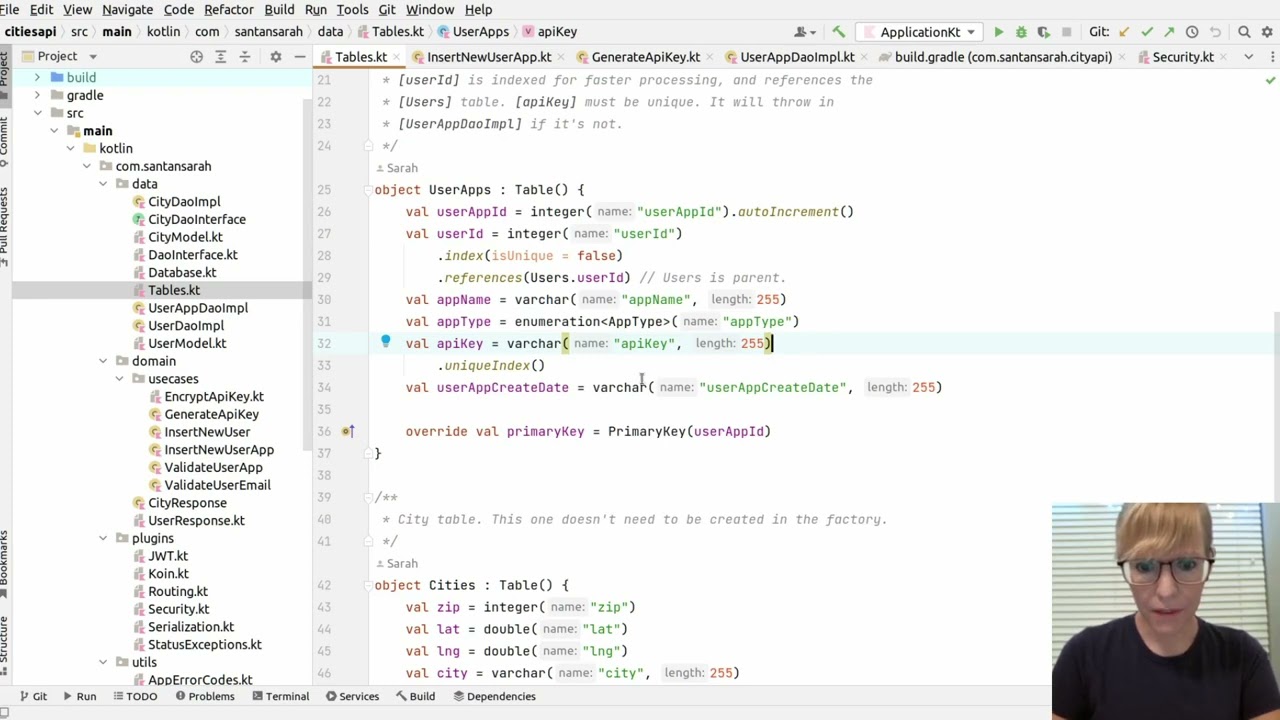The image size is (1280, 720).
Task: Show Git history clock icon
Action: point(1192,32)
